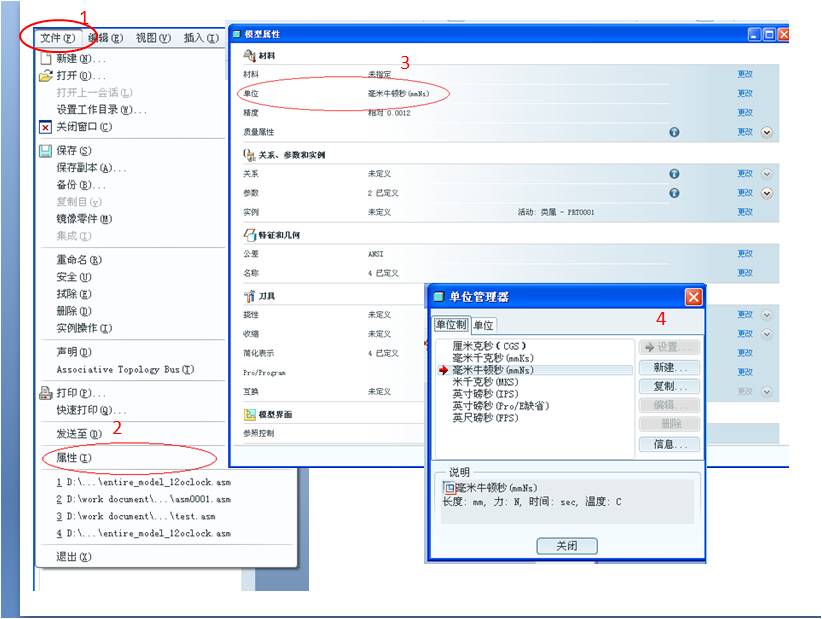Image resolution: width=822 pixels, height=619 pixels.
Task: Open recent file 3 test.asm
Action: [x=136, y=516]
